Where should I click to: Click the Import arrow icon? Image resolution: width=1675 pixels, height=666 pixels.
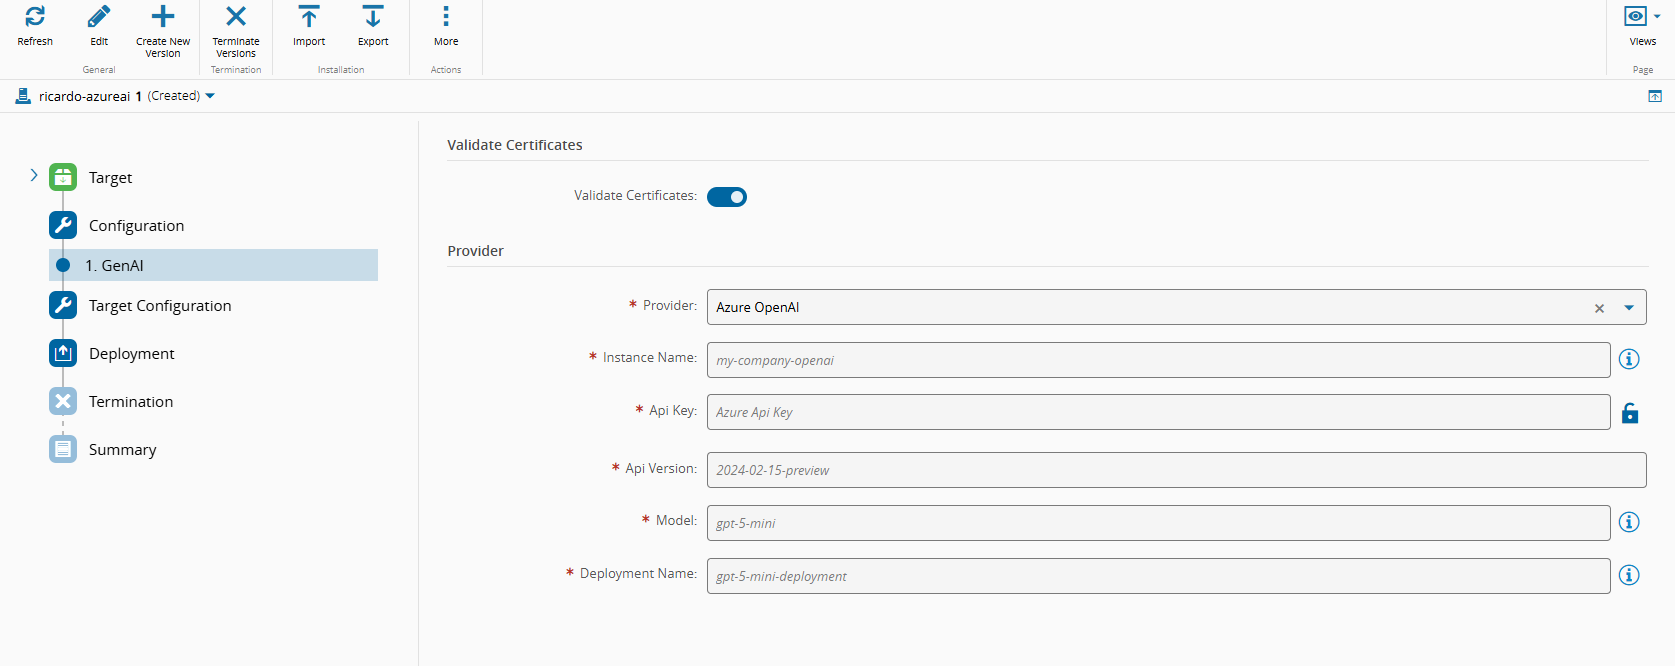(309, 17)
